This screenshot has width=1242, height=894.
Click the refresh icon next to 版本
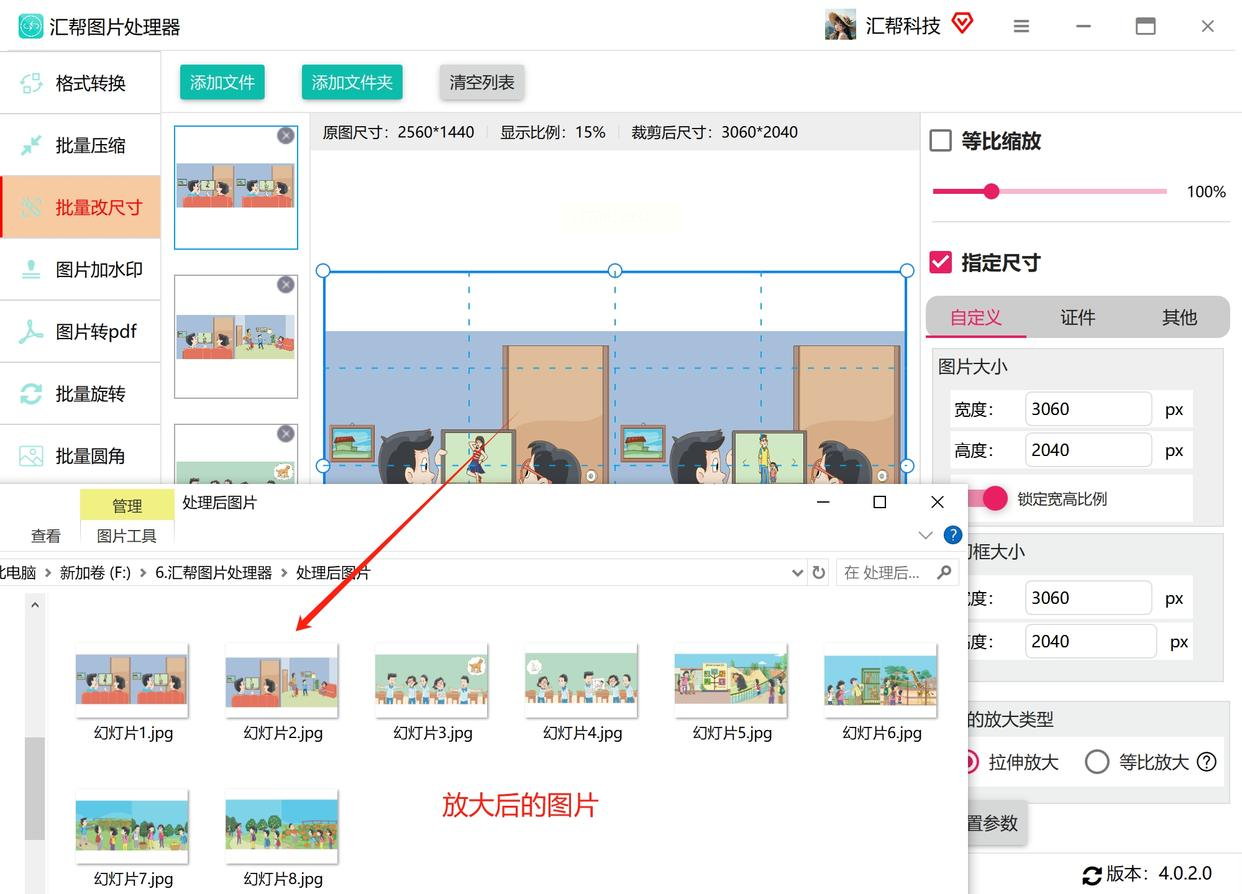point(1092,875)
